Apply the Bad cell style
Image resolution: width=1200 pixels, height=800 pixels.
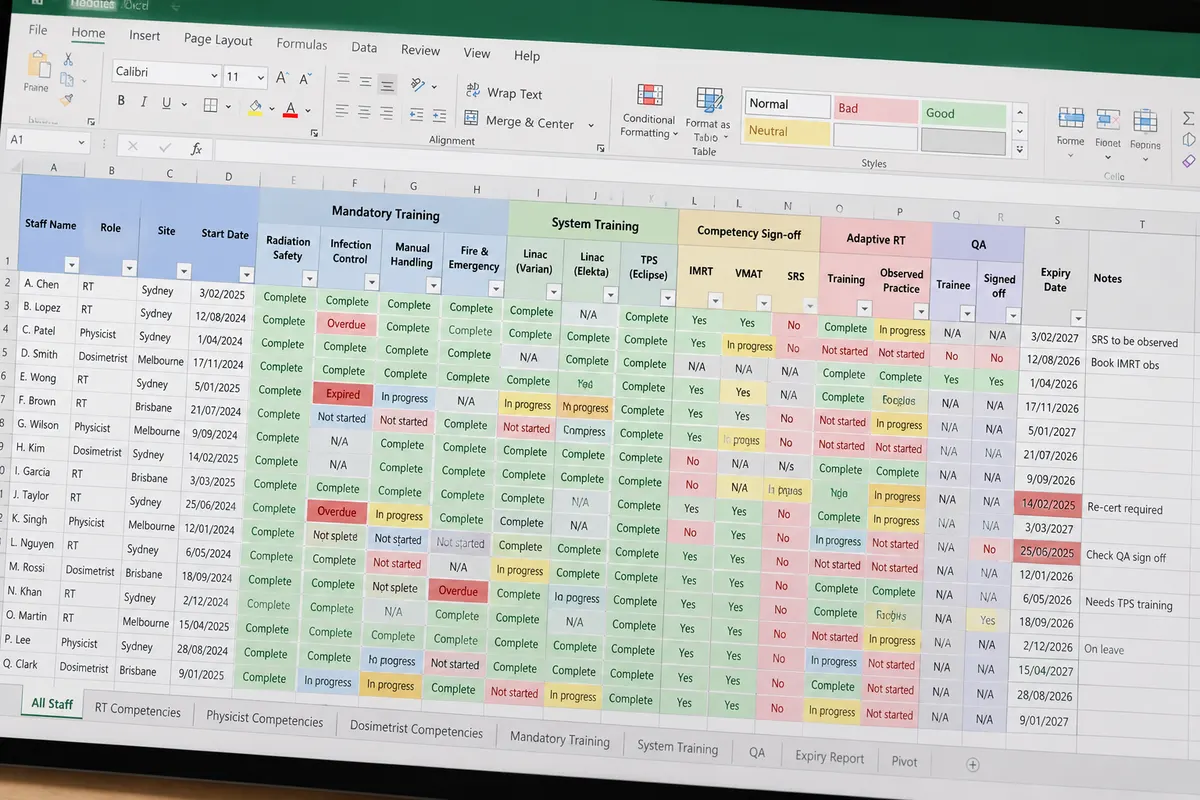coord(876,109)
